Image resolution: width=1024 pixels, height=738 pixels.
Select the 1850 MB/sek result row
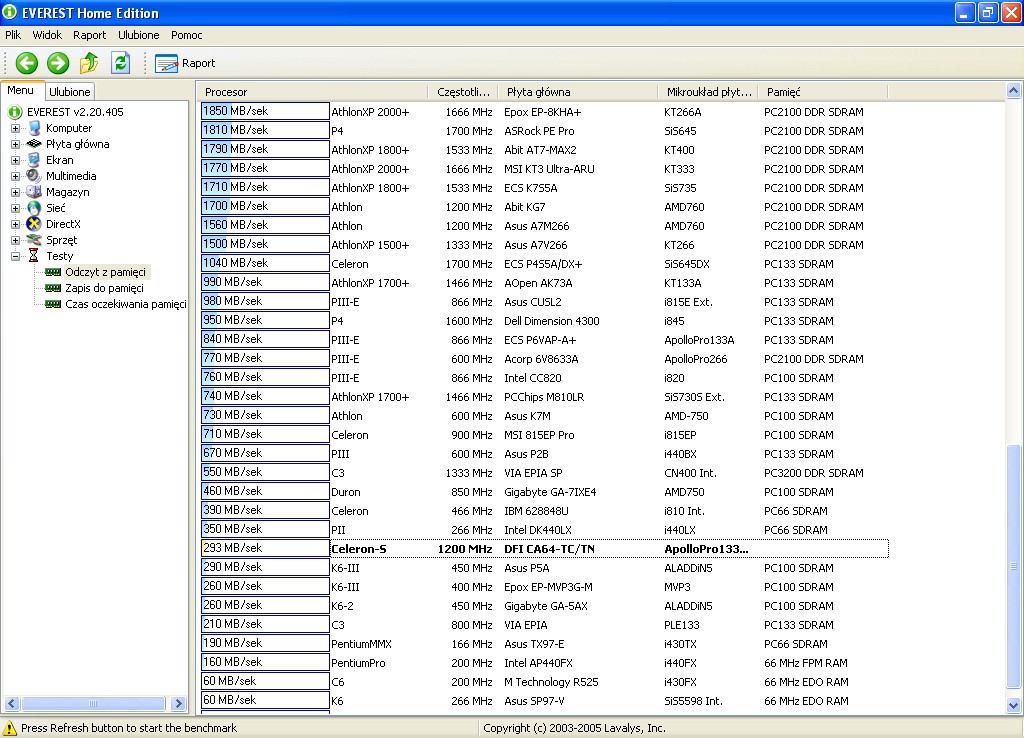point(544,112)
